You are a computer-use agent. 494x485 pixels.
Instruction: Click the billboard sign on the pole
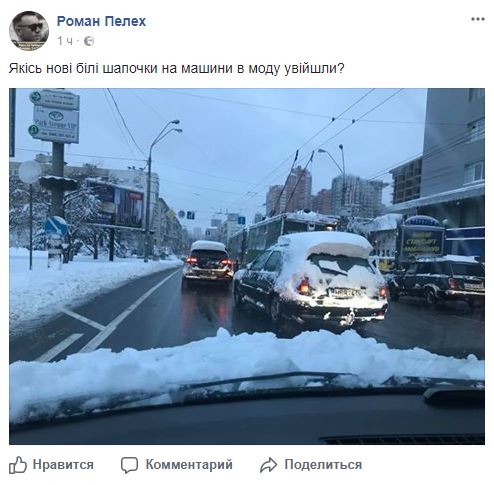tap(55, 116)
